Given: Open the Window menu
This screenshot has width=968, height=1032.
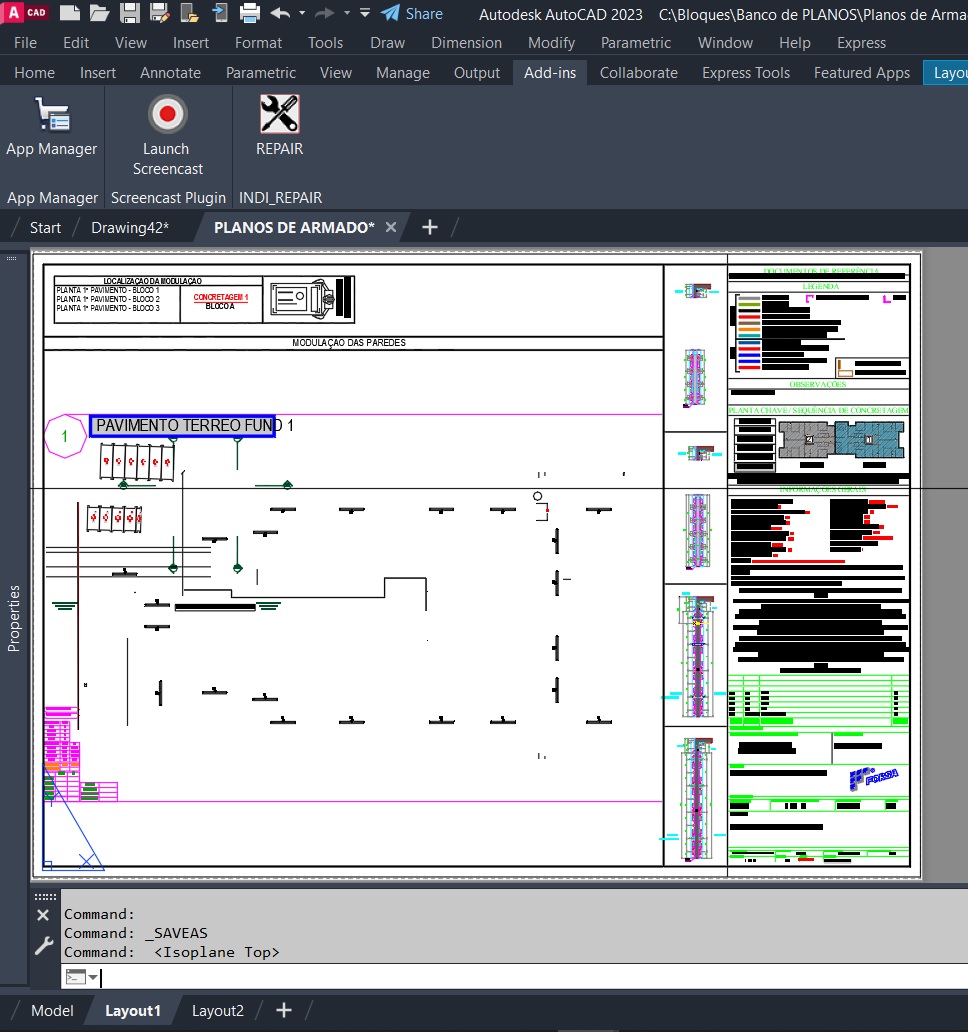Looking at the screenshot, I should (x=725, y=43).
